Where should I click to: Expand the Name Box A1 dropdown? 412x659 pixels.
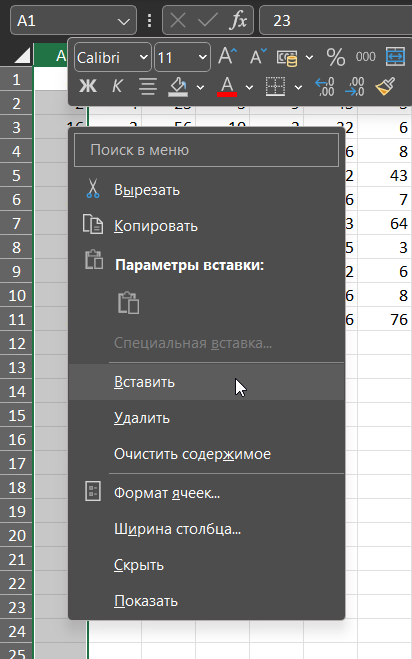[x=124, y=21]
